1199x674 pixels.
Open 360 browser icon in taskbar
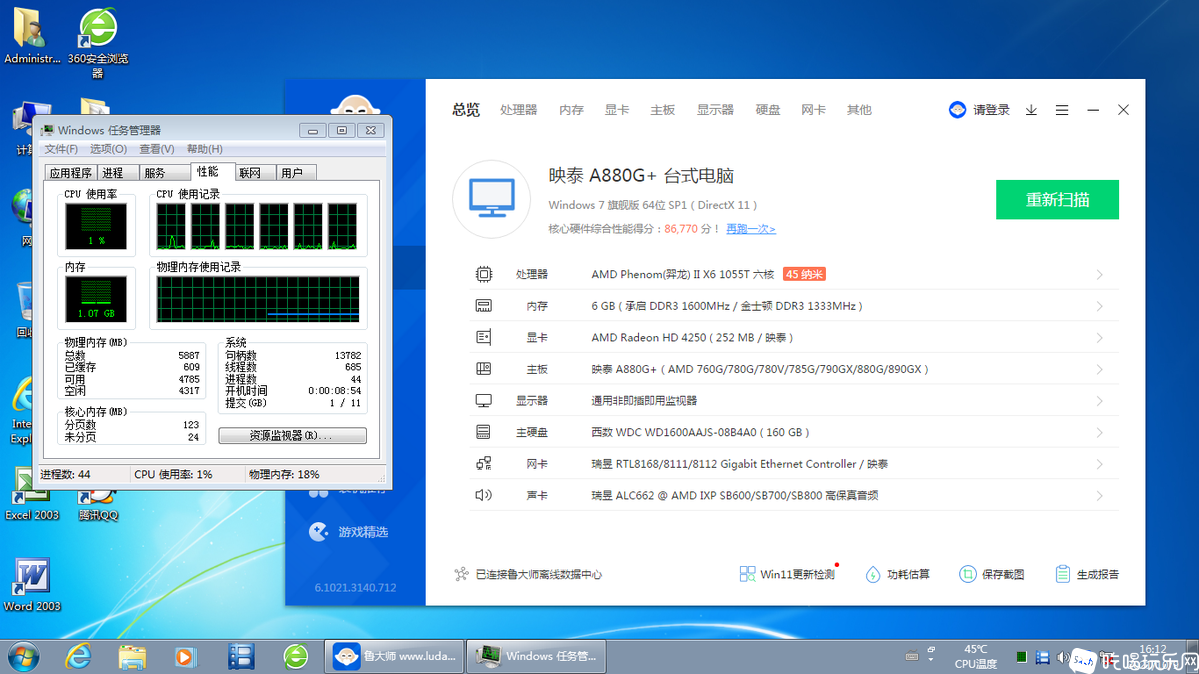[x=296, y=656]
